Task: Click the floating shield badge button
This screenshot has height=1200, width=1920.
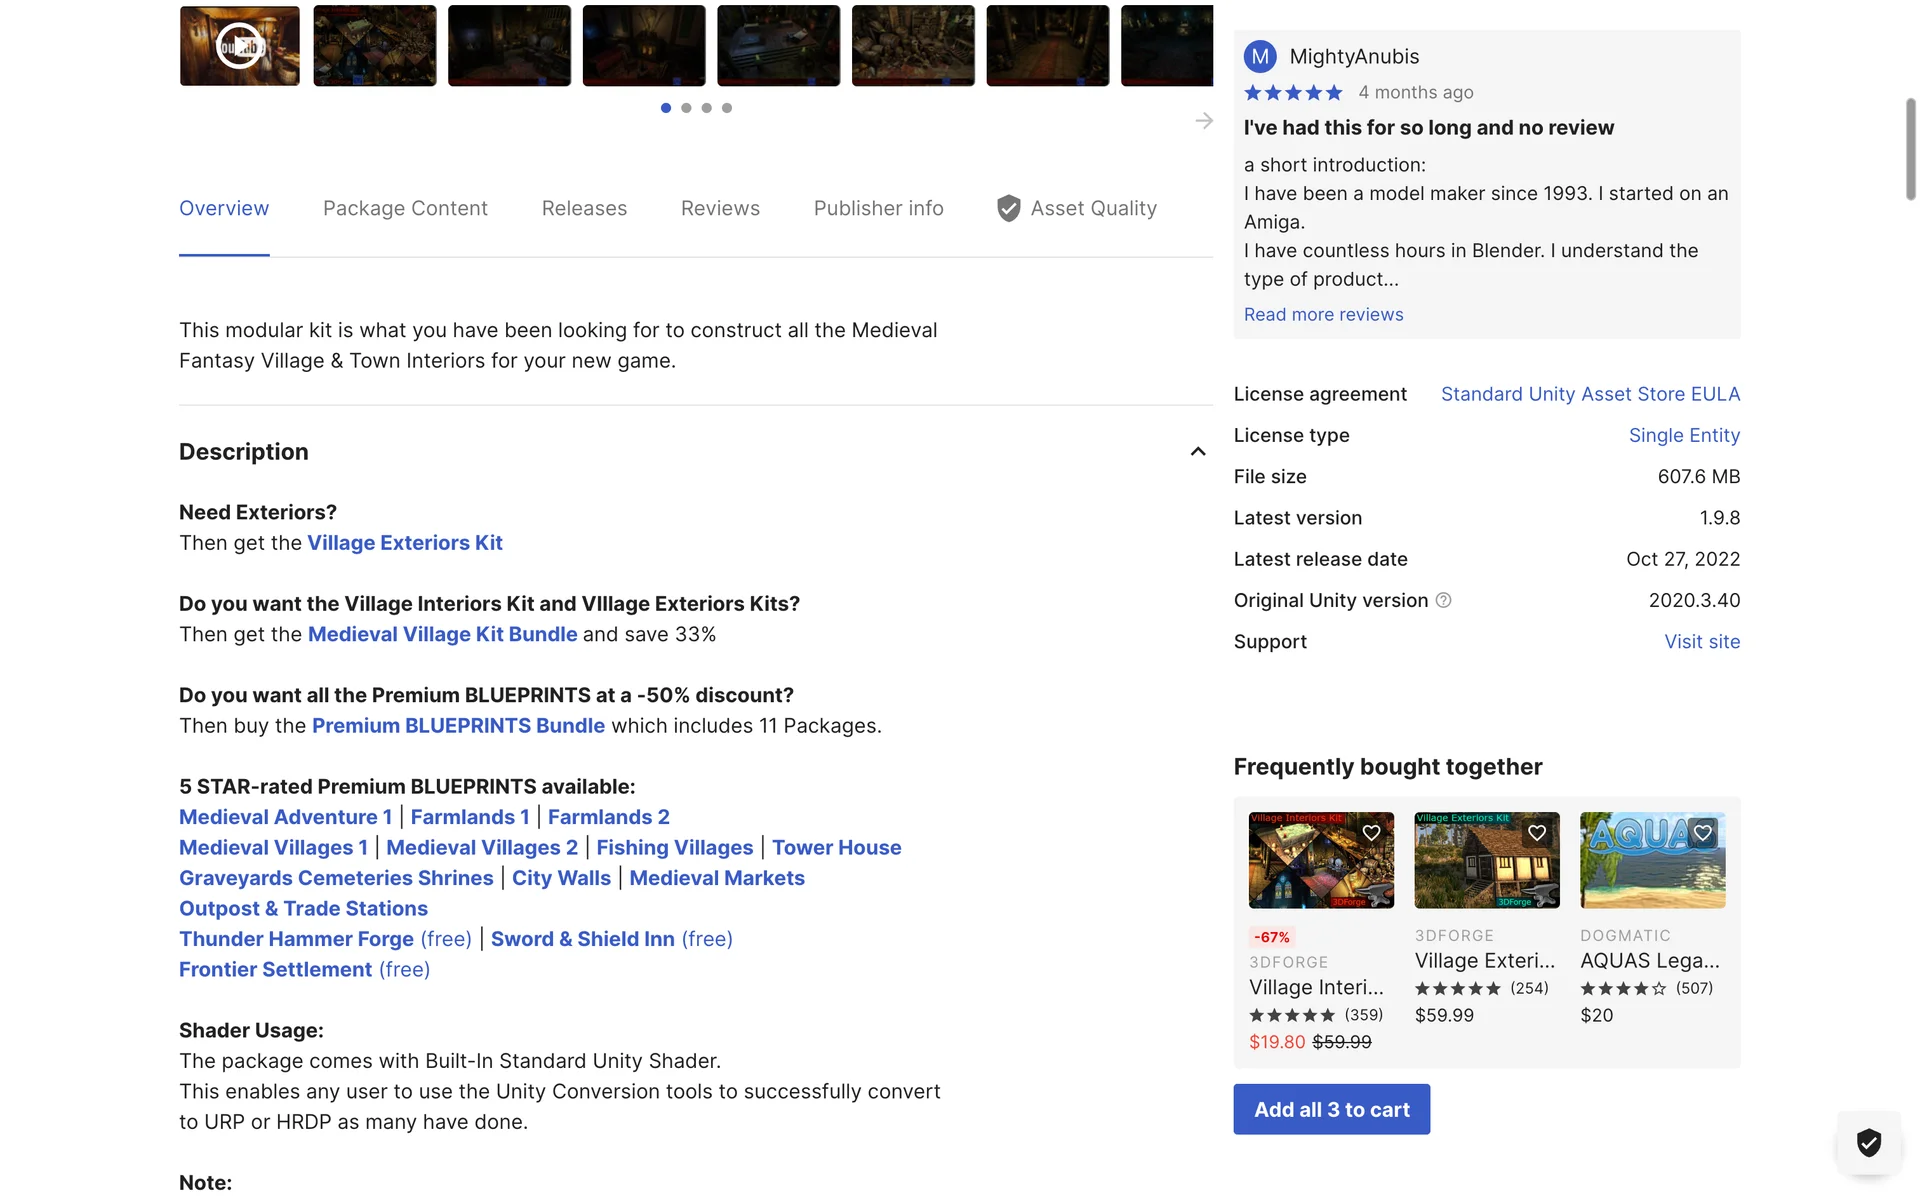Action: click(1868, 1142)
